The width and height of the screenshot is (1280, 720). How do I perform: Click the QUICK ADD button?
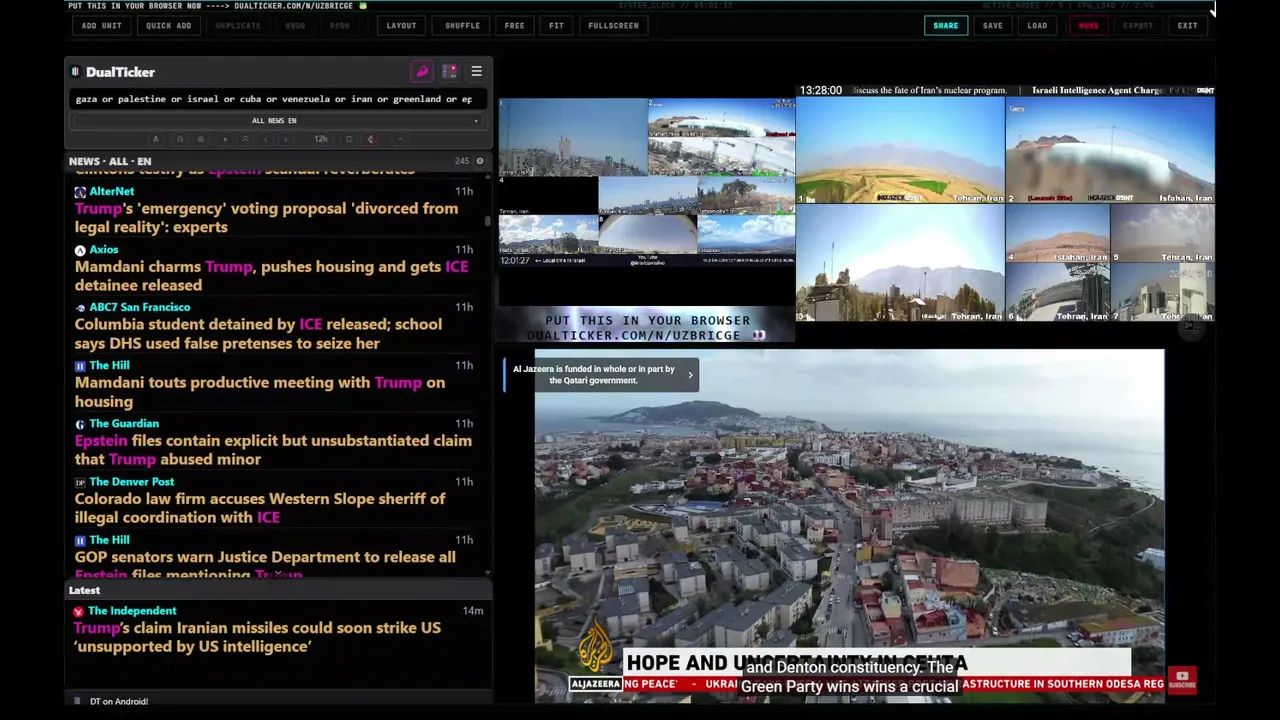coord(168,25)
